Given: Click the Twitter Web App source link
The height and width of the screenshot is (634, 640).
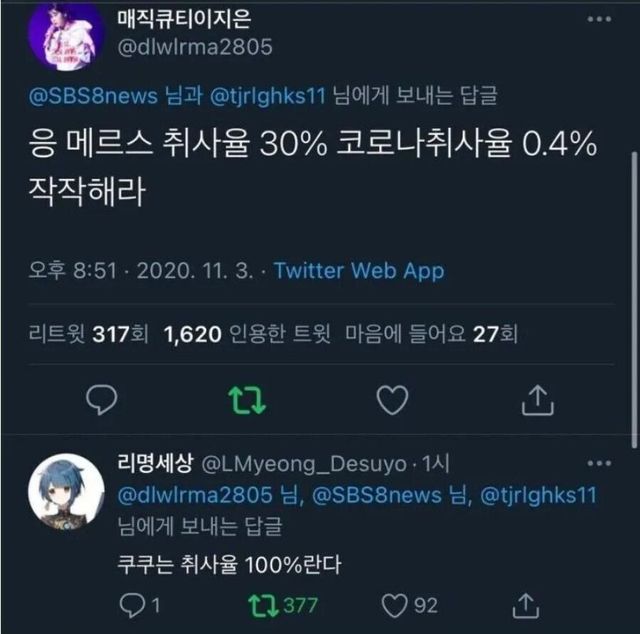Looking at the screenshot, I should (359, 271).
